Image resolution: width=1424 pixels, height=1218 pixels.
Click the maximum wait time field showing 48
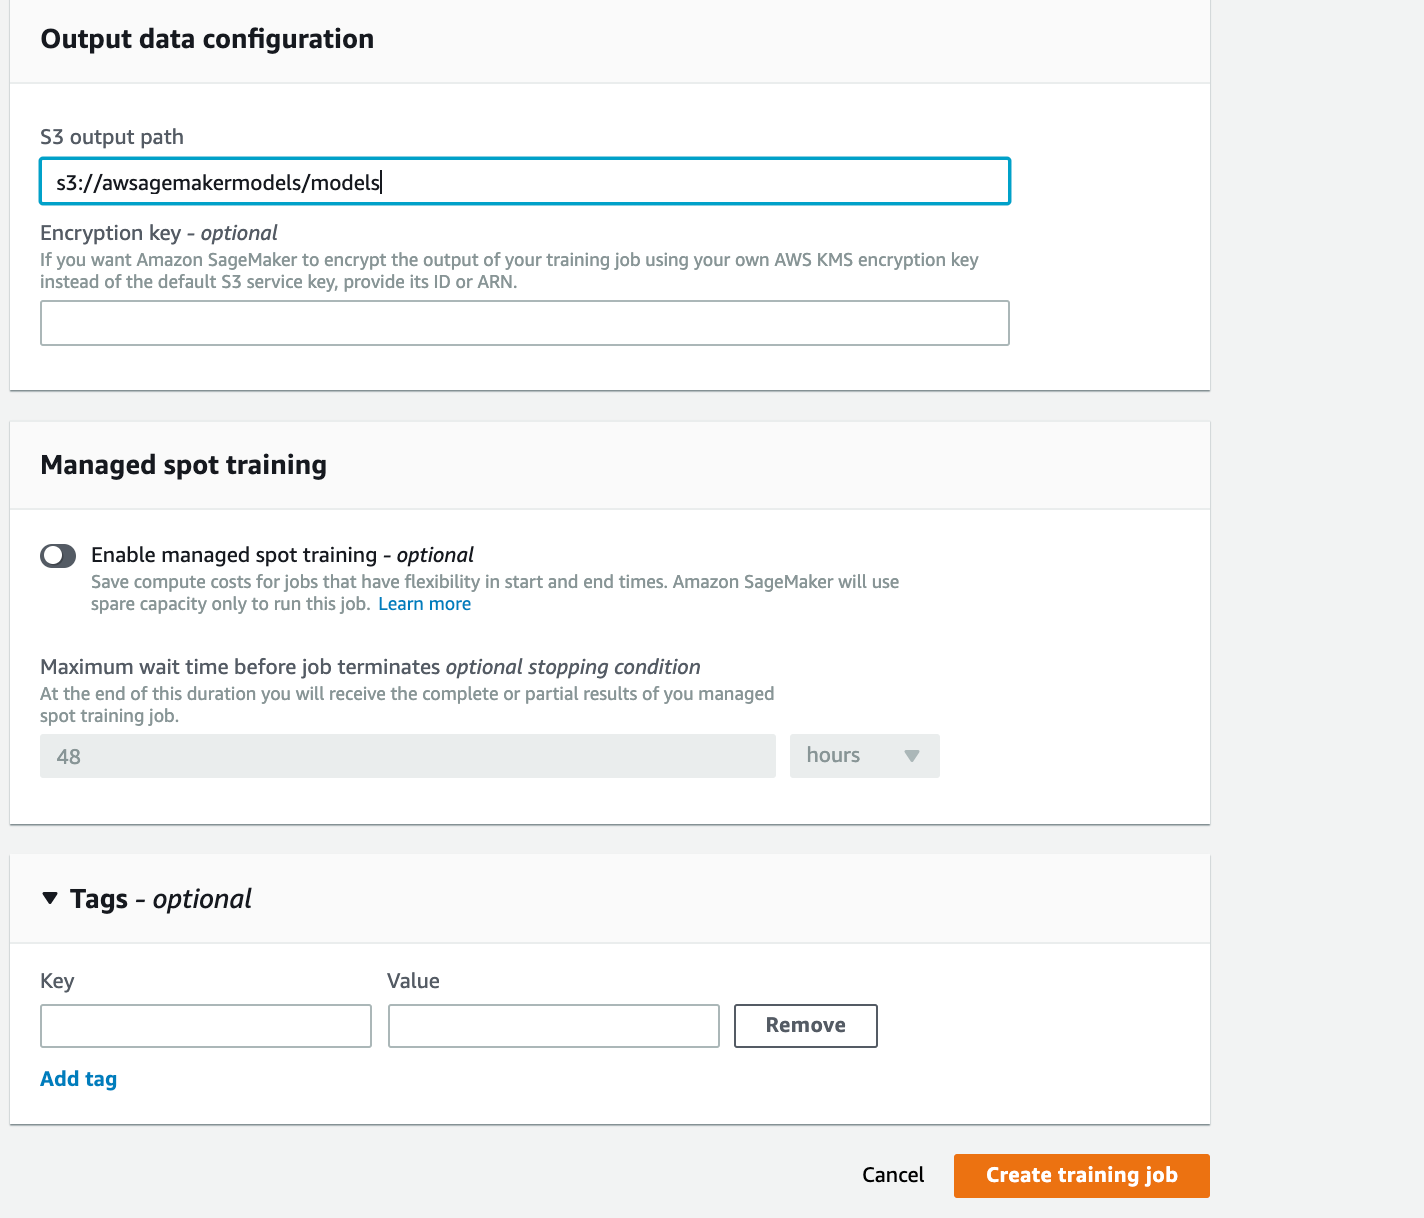pos(407,756)
